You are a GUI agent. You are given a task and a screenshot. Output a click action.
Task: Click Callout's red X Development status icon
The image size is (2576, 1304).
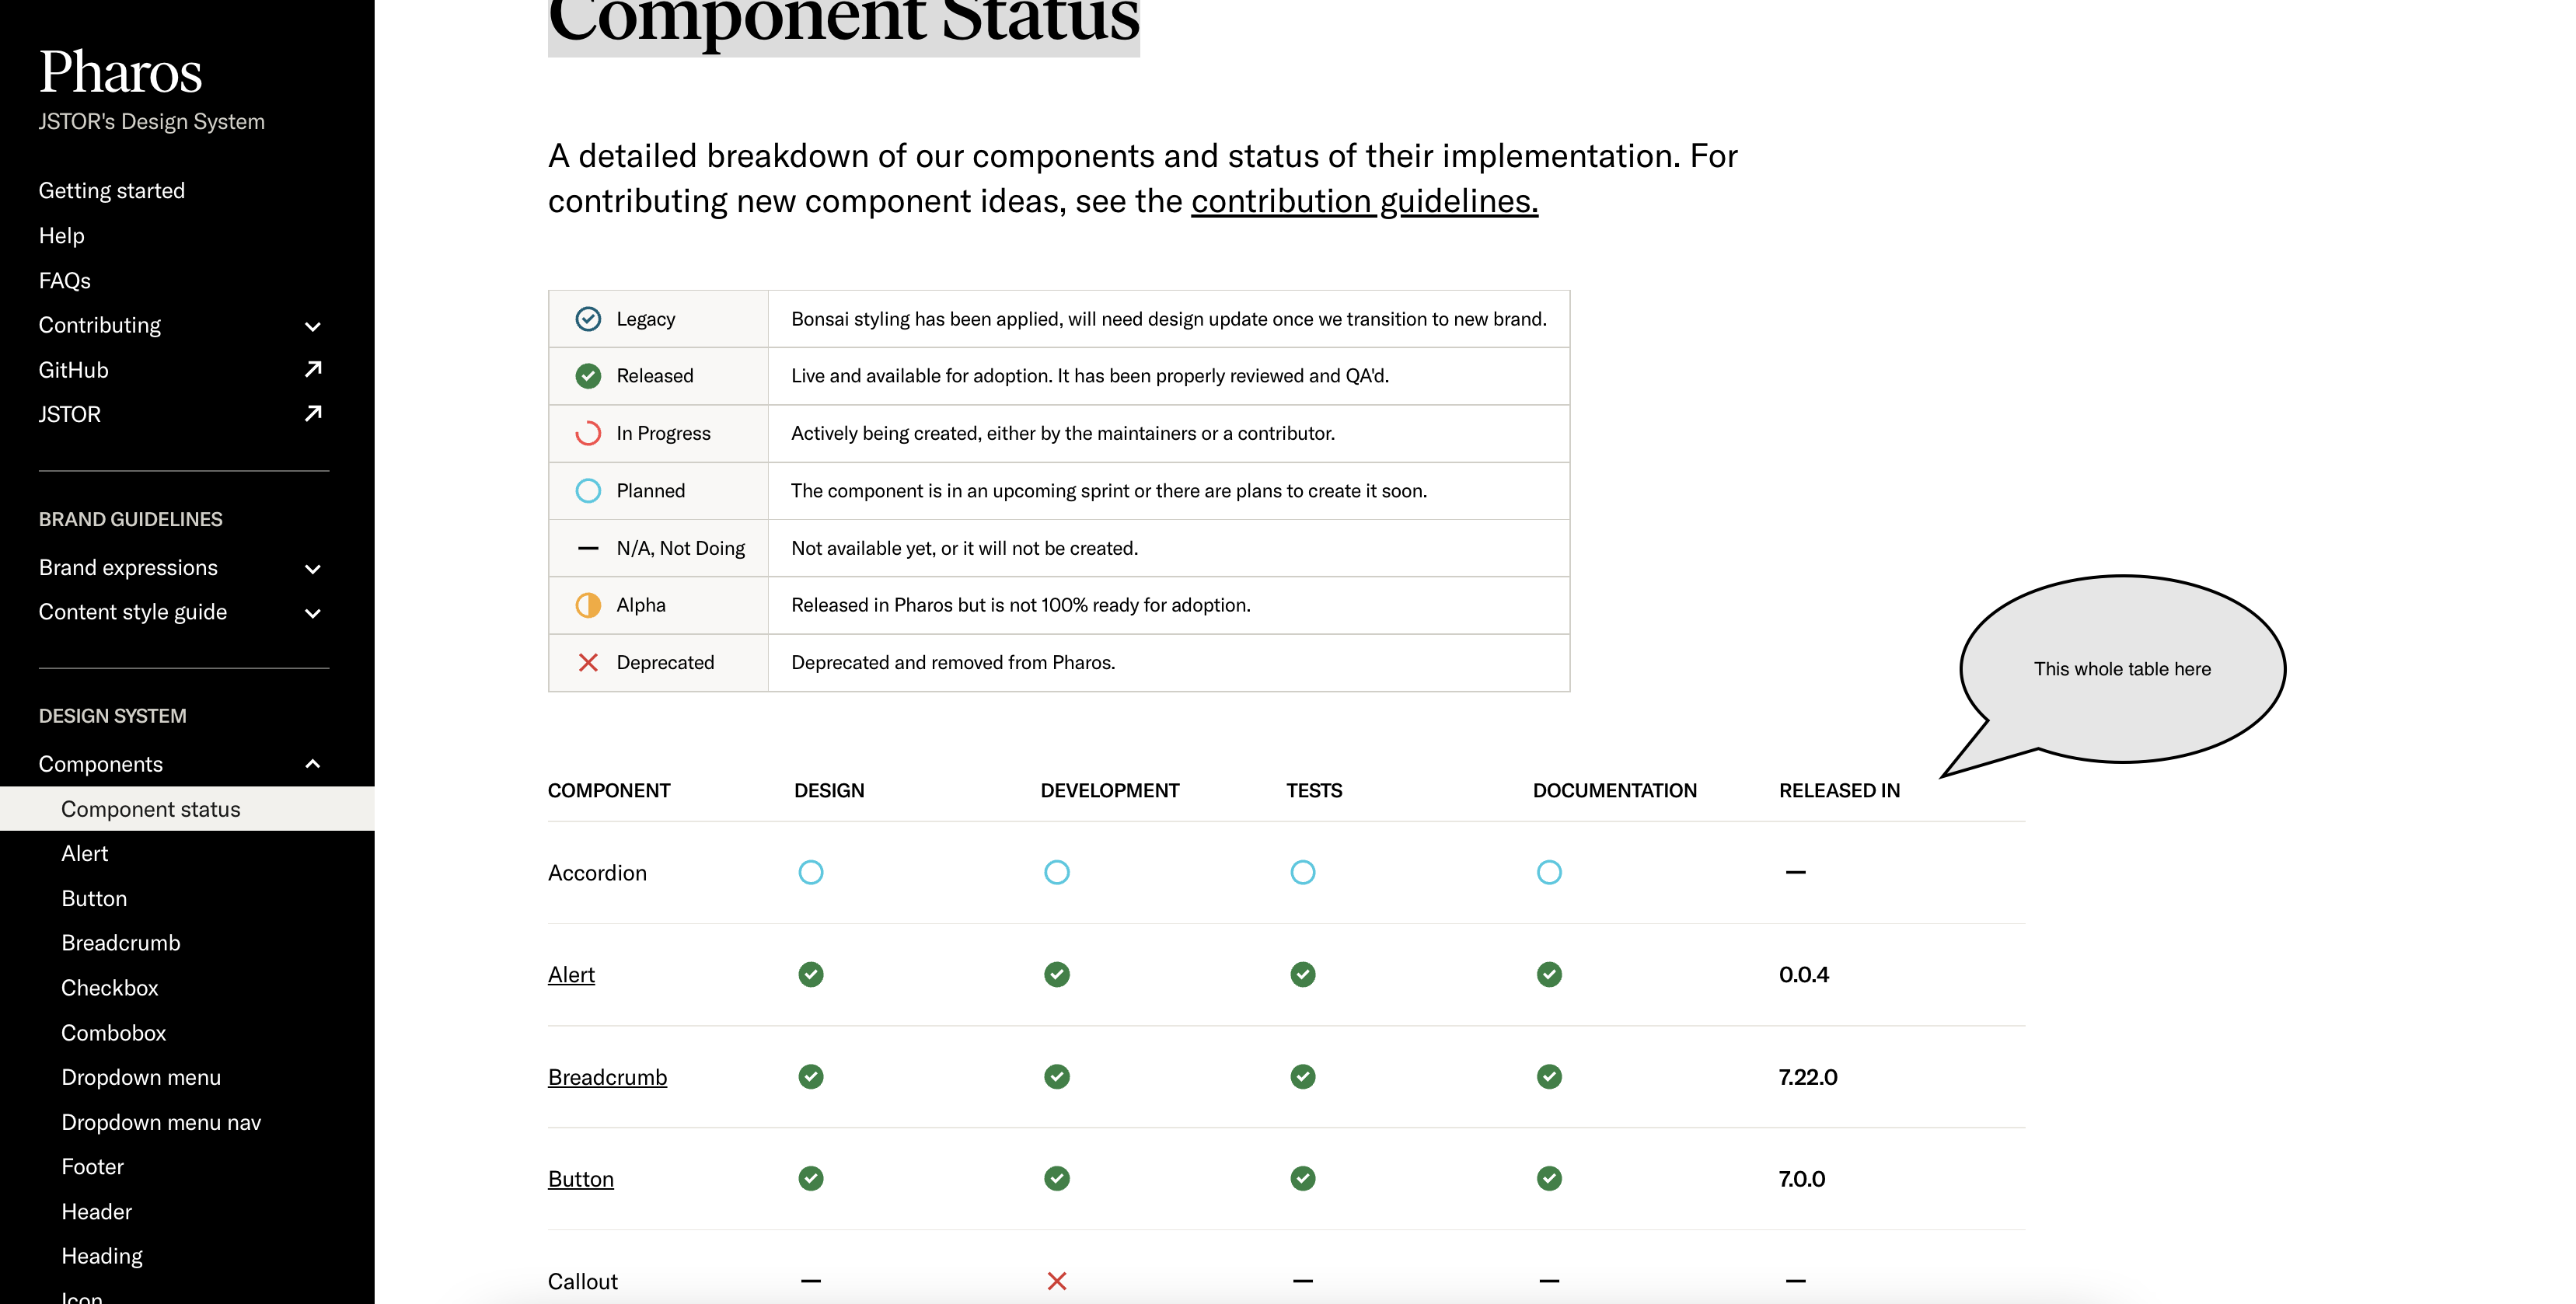tap(1056, 1281)
